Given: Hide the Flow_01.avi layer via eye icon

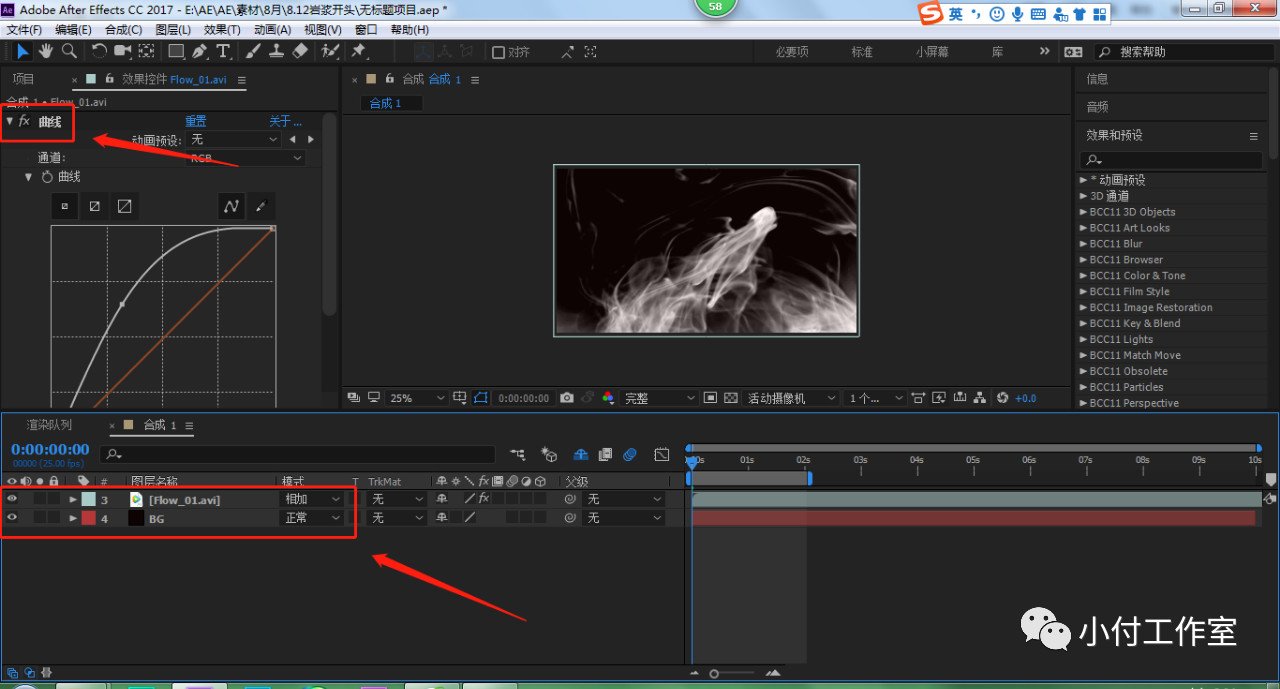Looking at the screenshot, I should click(12, 499).
